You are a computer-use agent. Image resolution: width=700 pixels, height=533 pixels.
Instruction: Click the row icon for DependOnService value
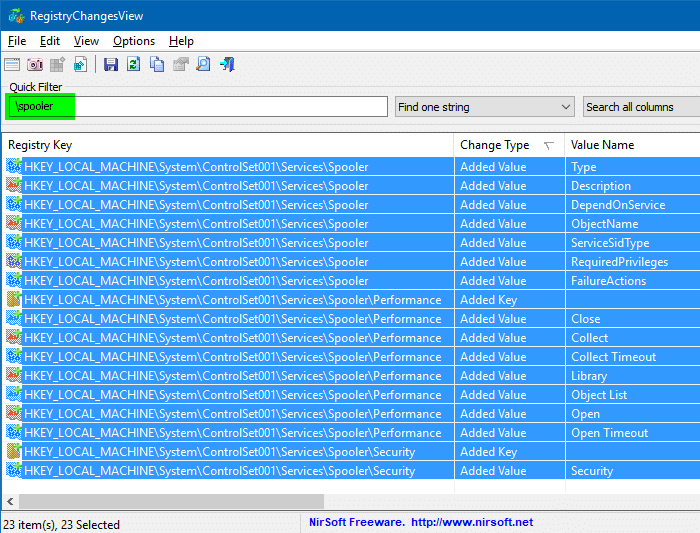[x=14, y=204]
